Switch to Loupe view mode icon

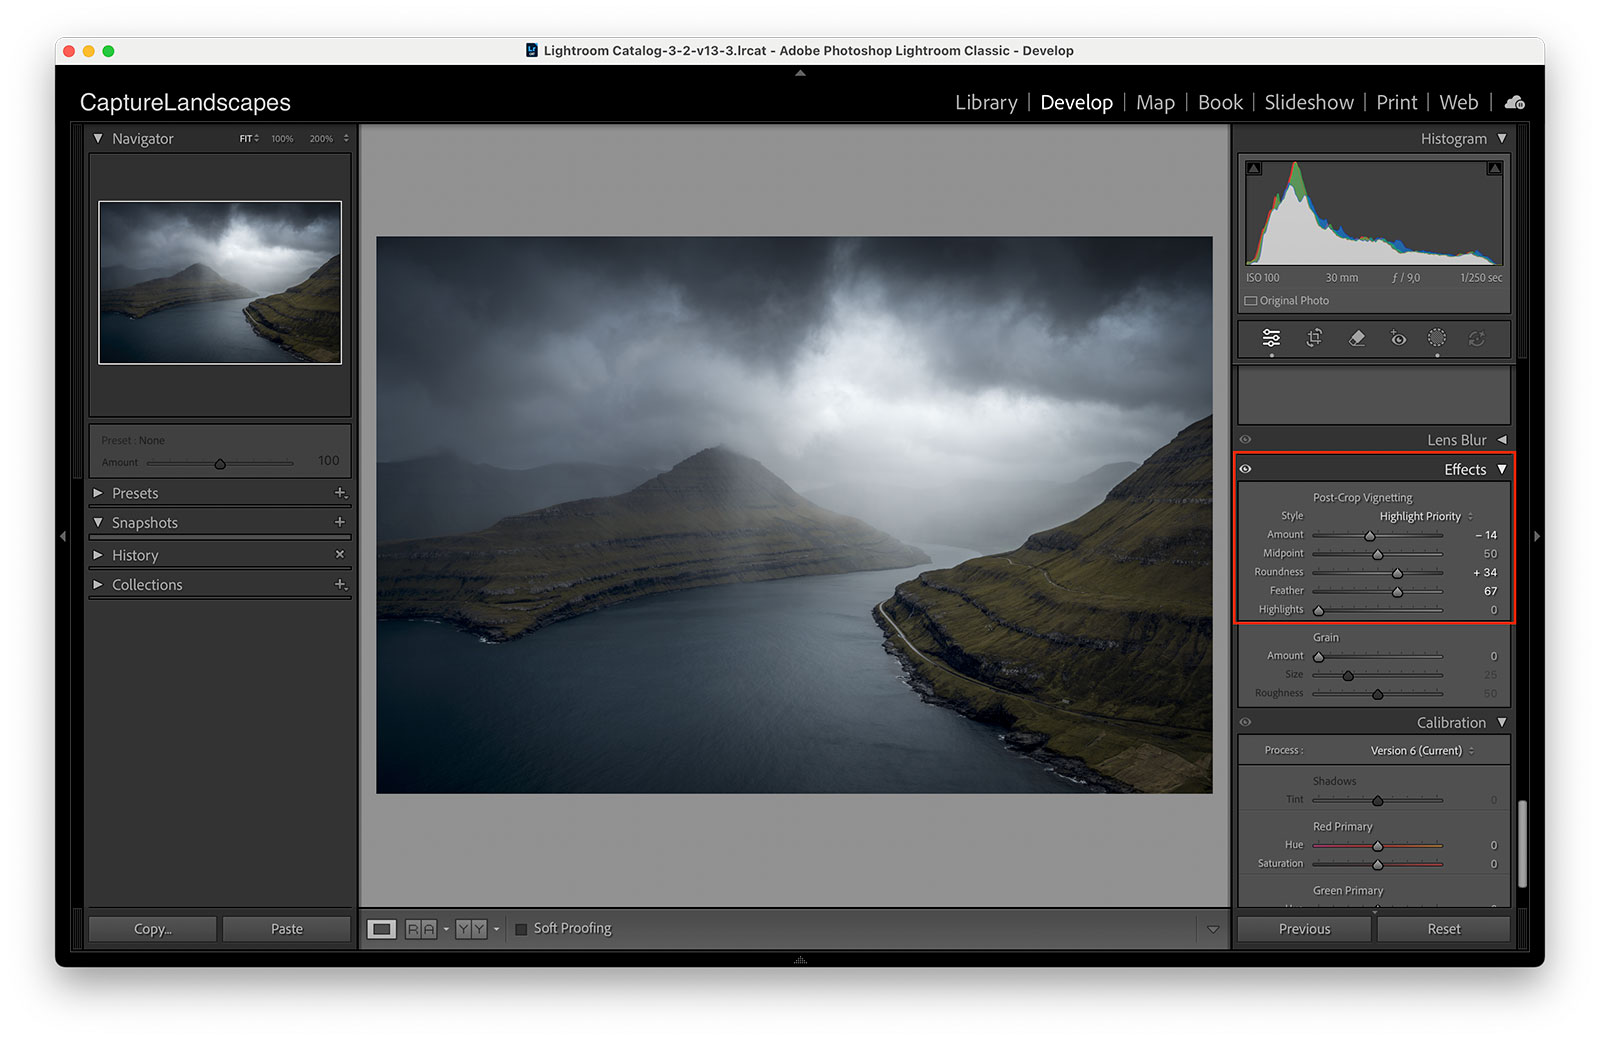(x=381, y=929)
